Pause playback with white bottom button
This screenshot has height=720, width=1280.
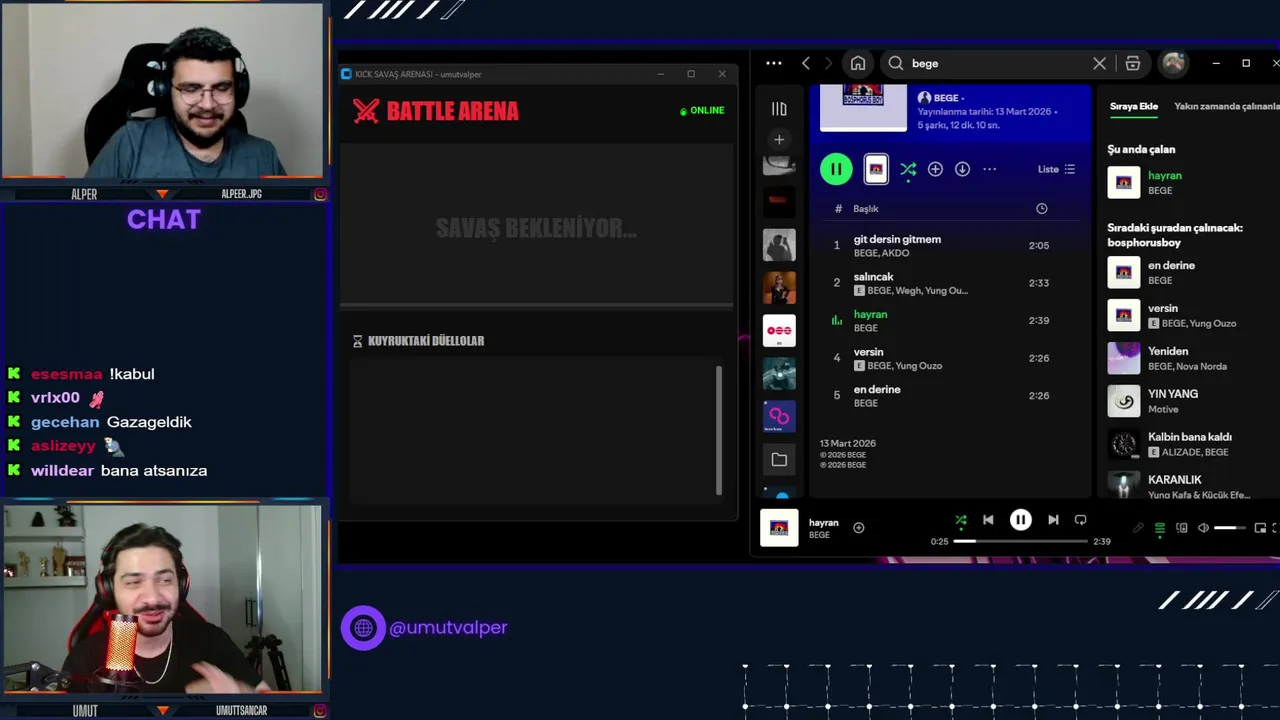(1020, 520)
